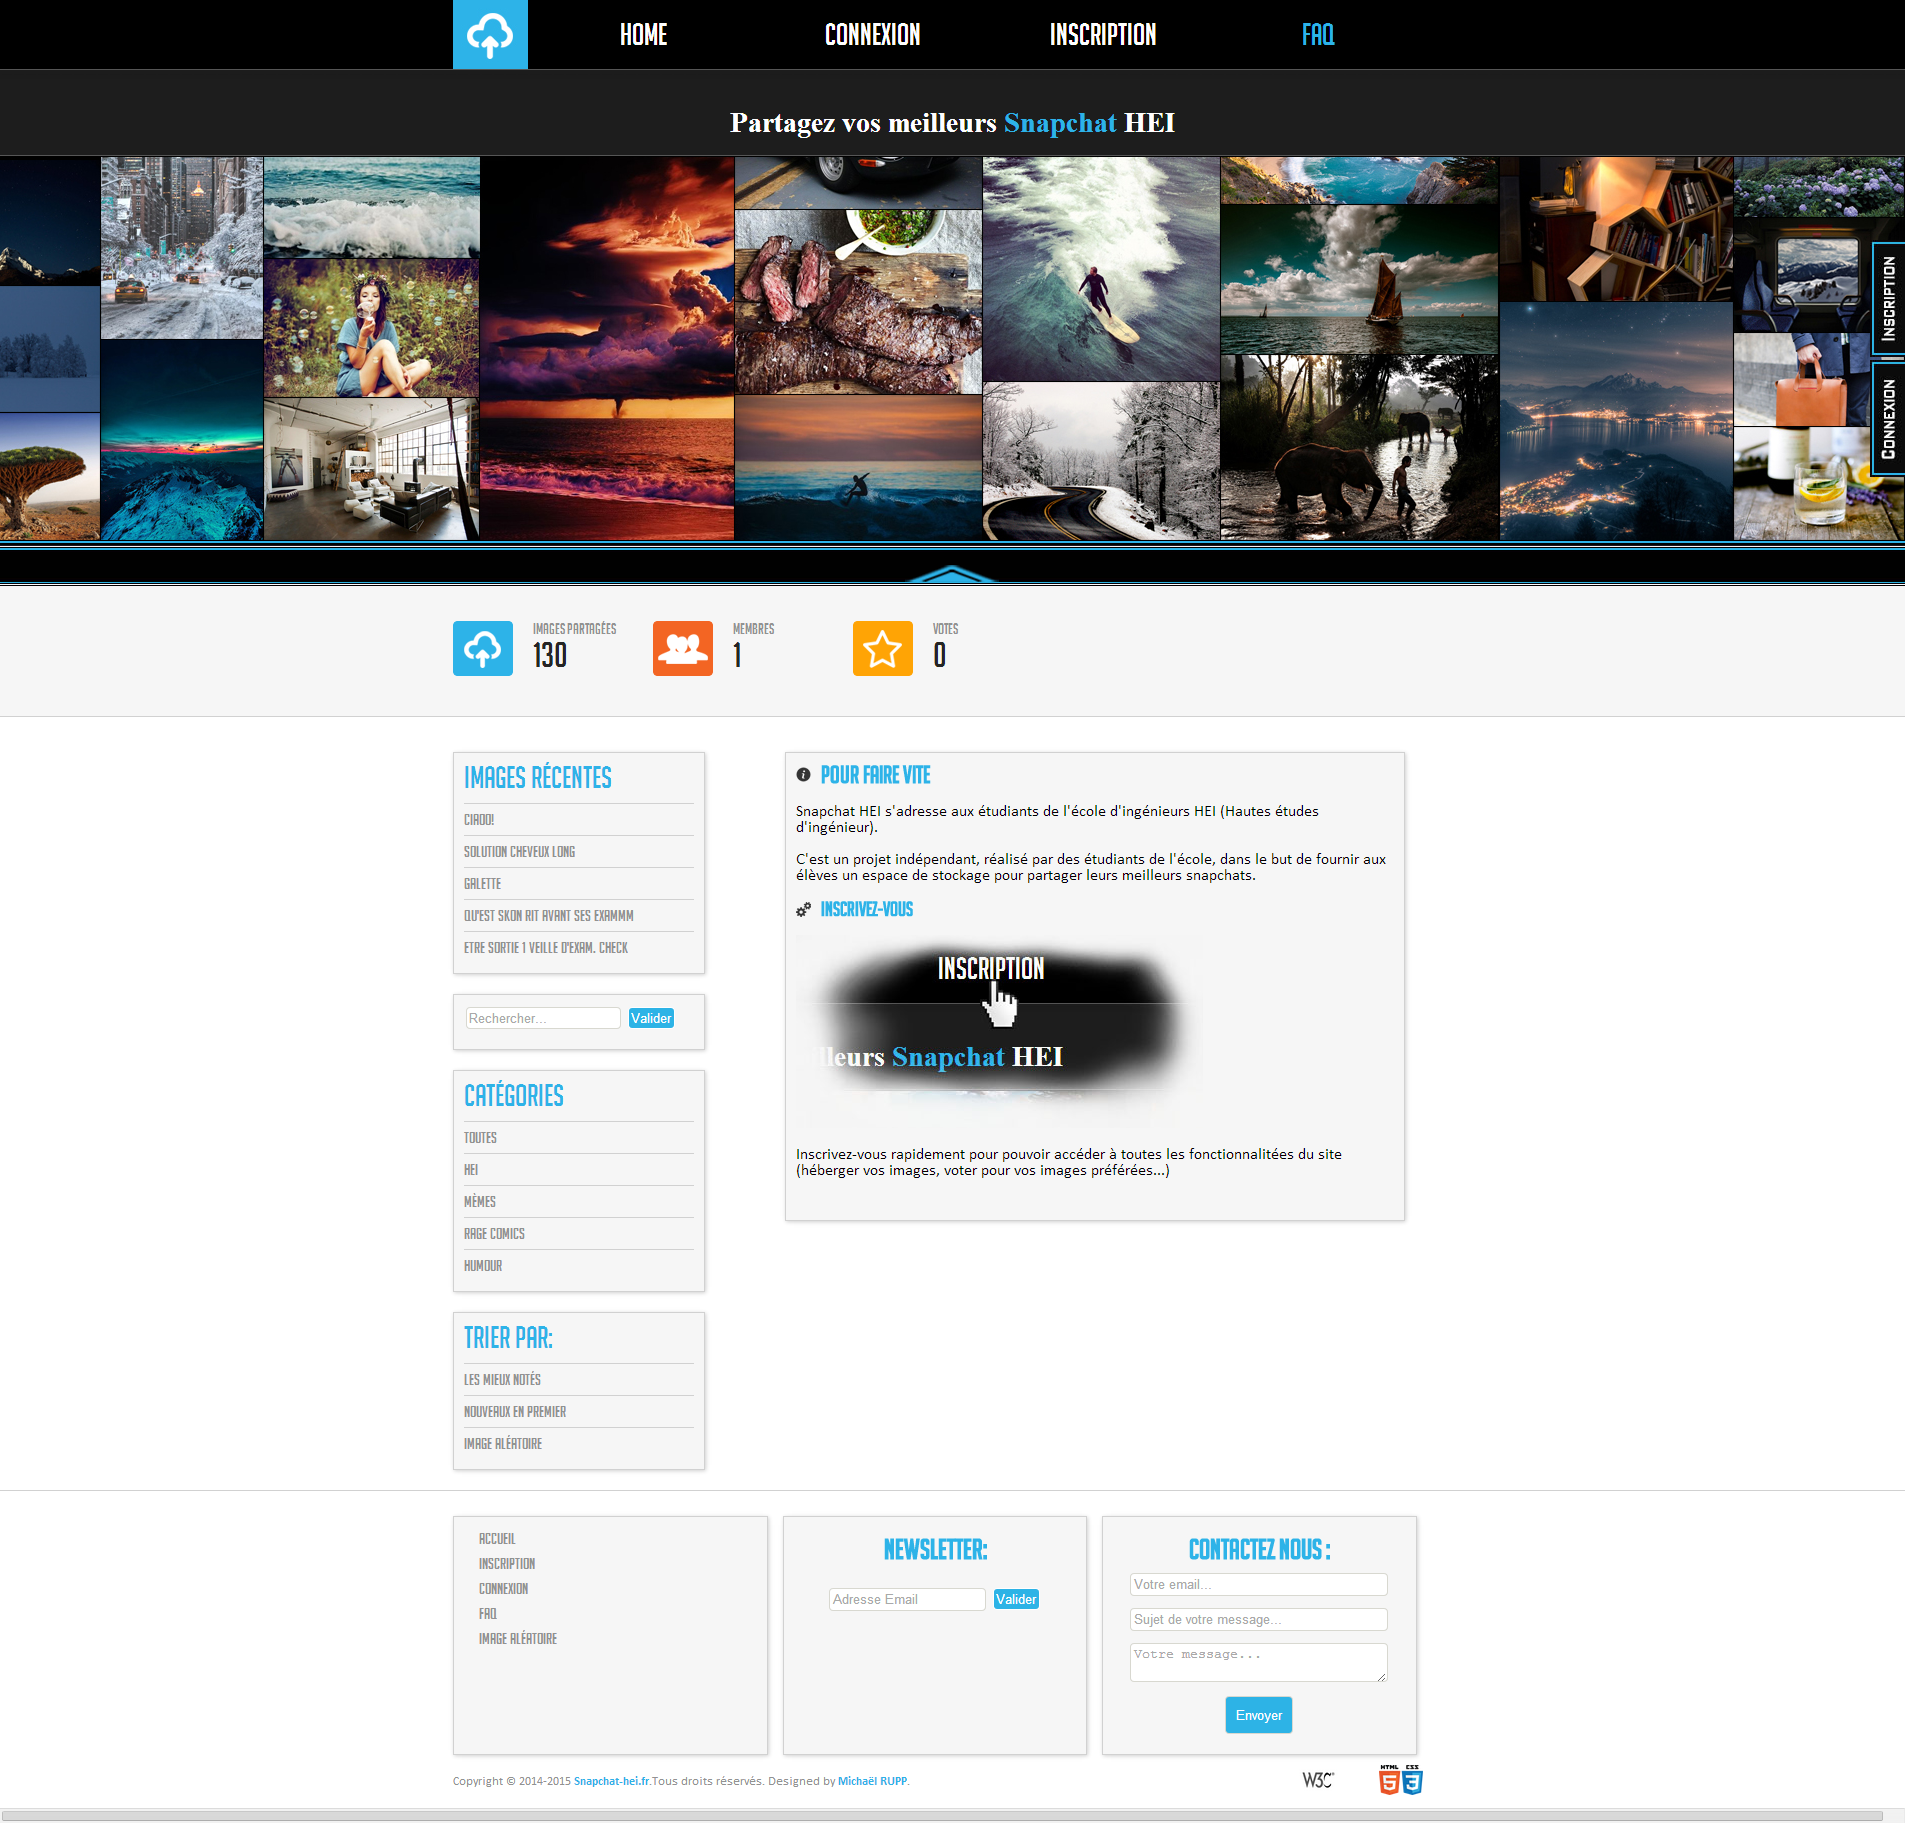Open Connexion from the top navigation
The image size is (1905, 1823).
point(872,35)
